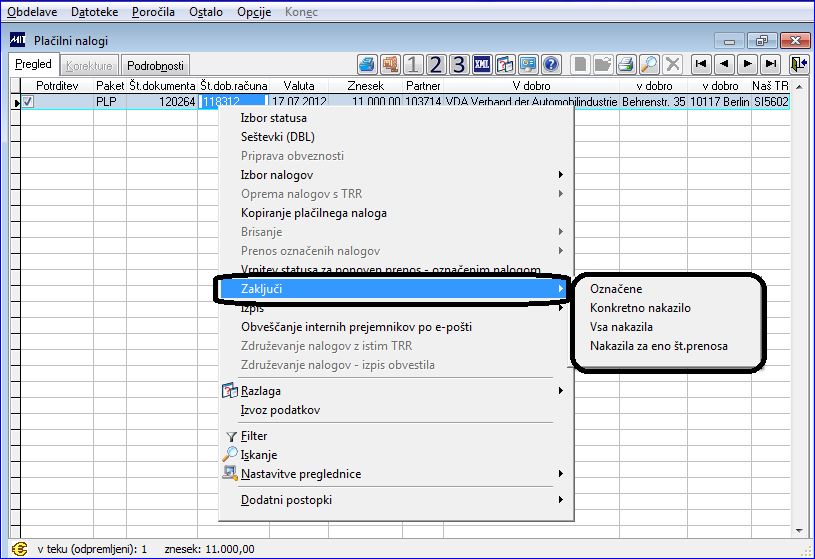Select Izvoz podatkov in context menu

pyautogui.click(x=280, y=410)
